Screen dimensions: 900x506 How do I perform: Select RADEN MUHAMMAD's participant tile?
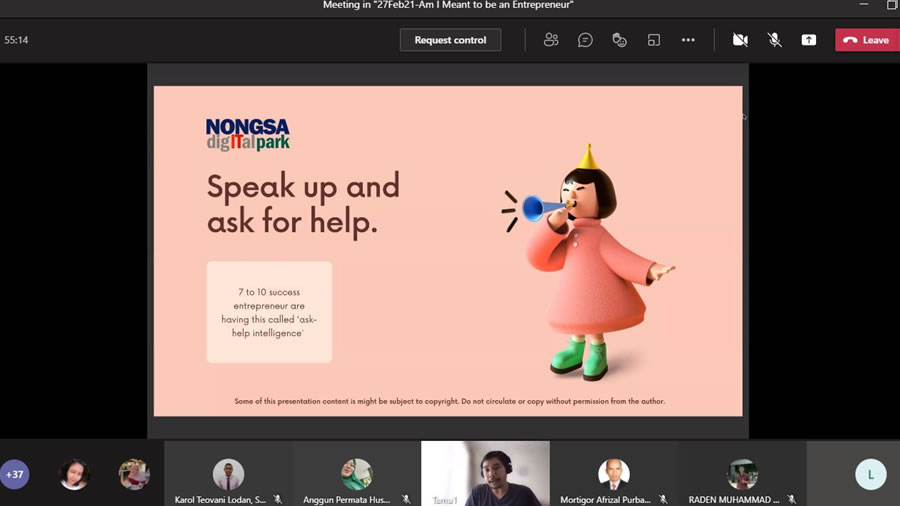click(742, 474)
